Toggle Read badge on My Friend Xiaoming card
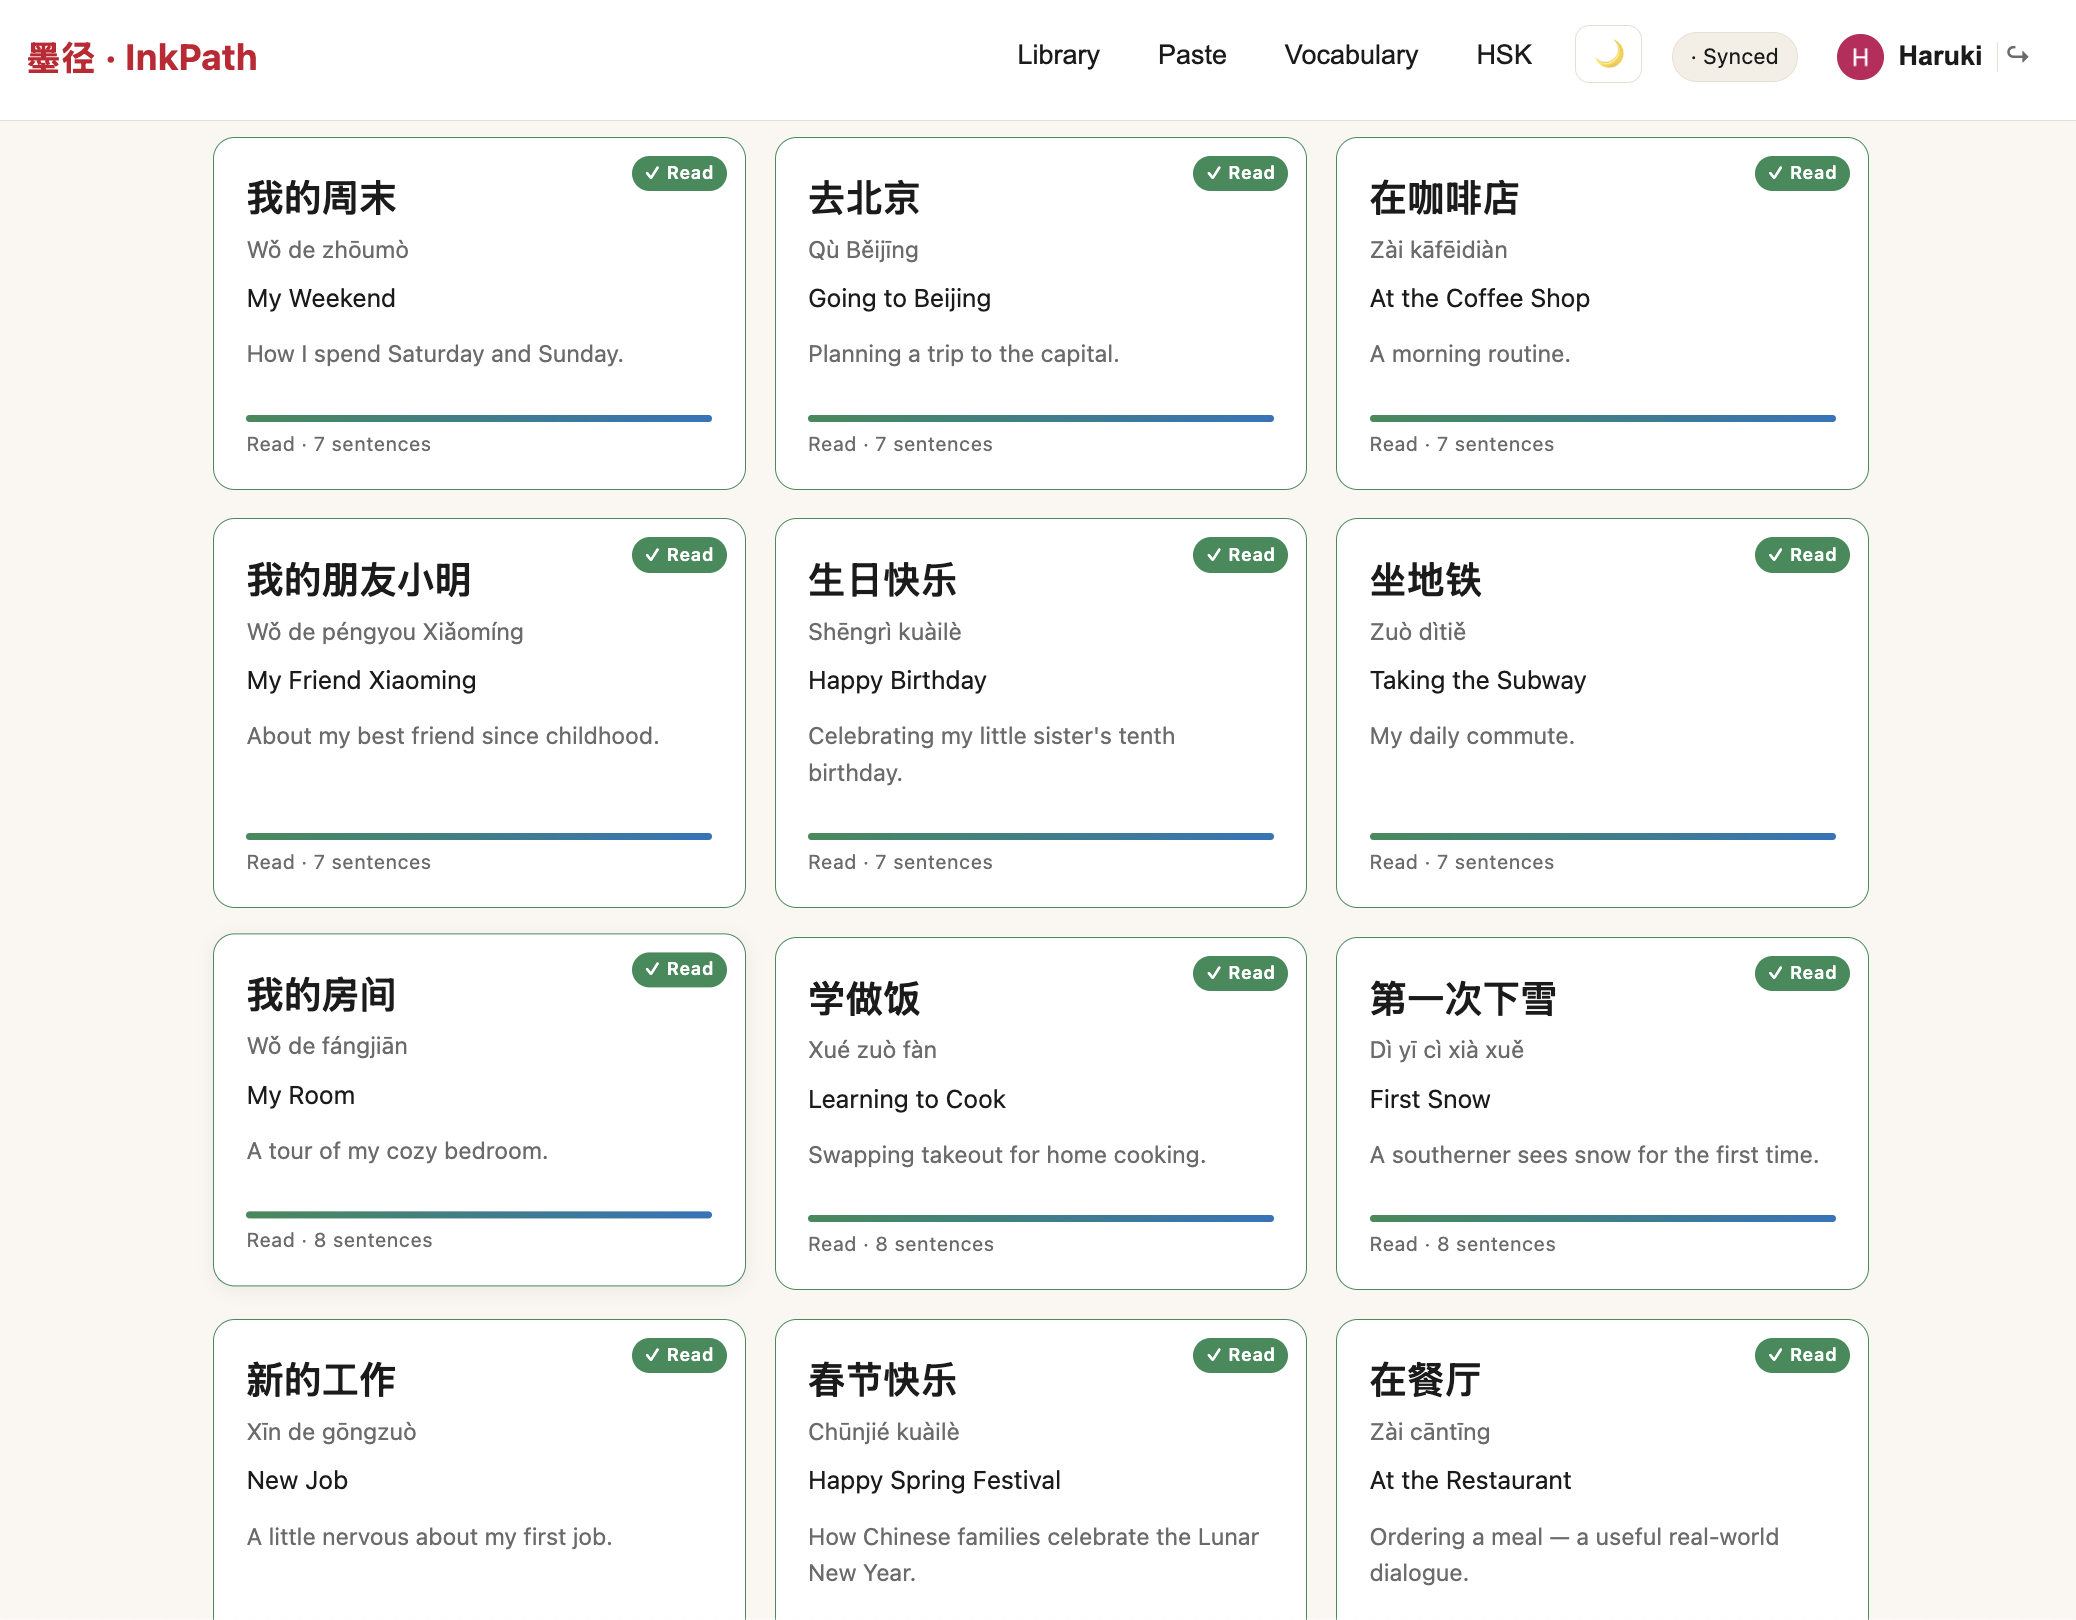Viewport: 2076px width, 1620px height. click(x=679, y=555)
